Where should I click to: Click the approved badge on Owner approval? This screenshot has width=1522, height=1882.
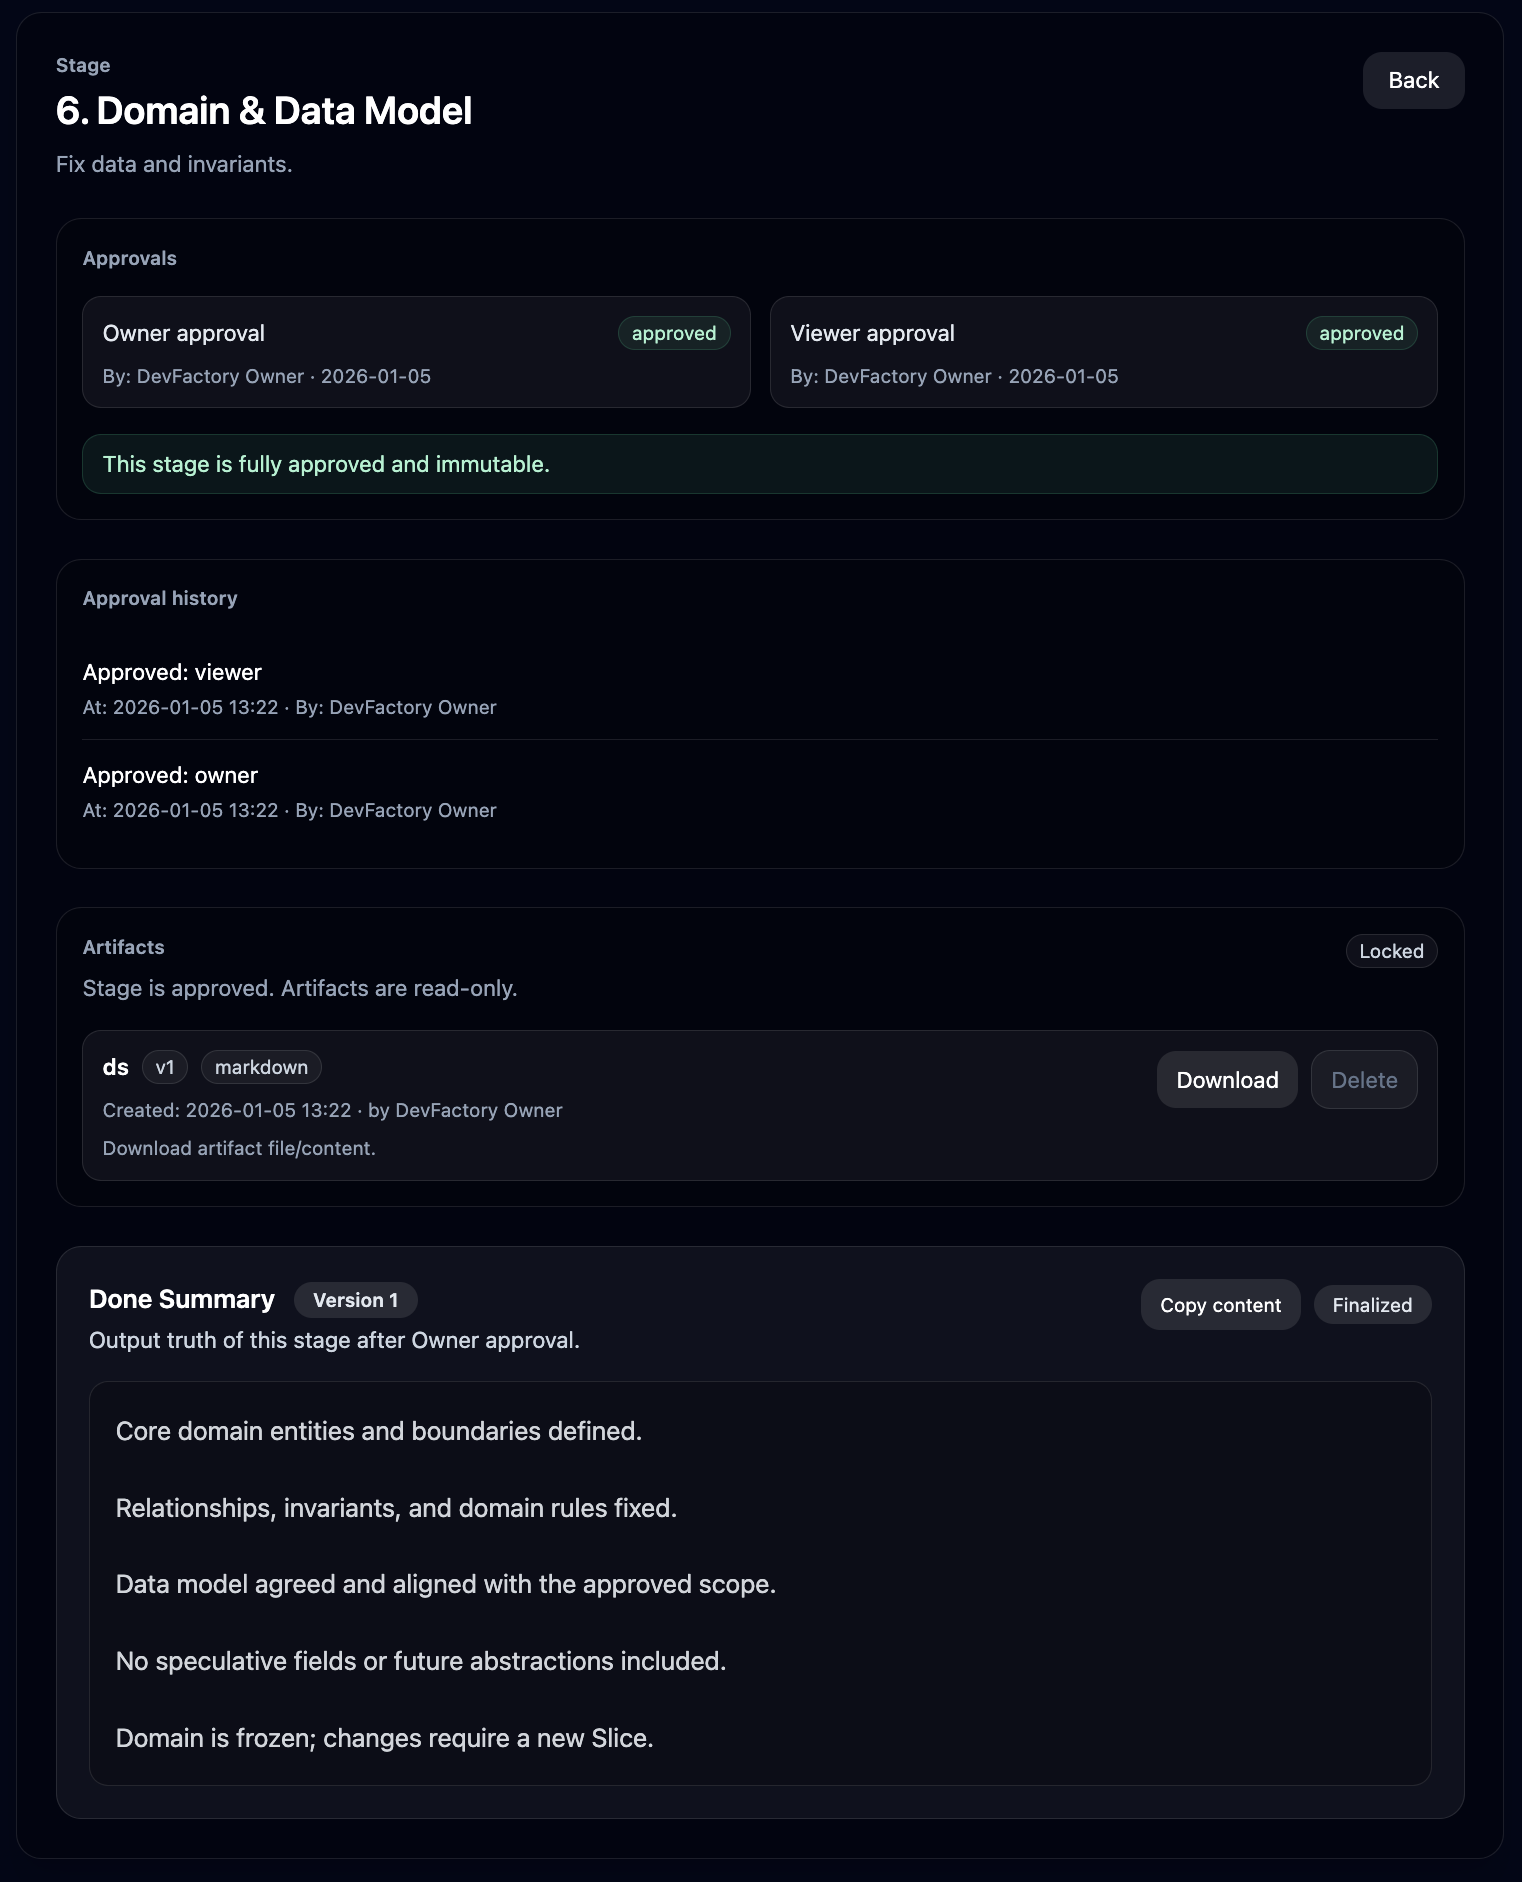pyautogui.click(x=673, y=333)
